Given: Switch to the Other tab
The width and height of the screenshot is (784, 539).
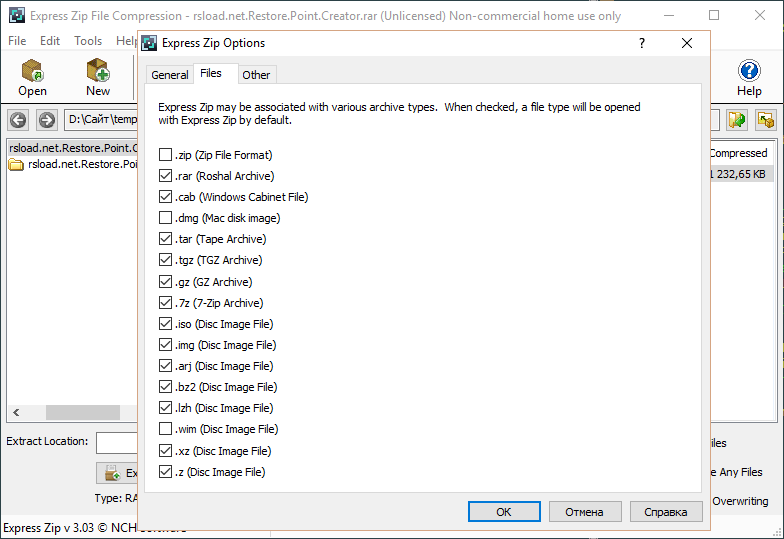Looking at the screenshot, I should pyautogui.click(x=256, y=75).
